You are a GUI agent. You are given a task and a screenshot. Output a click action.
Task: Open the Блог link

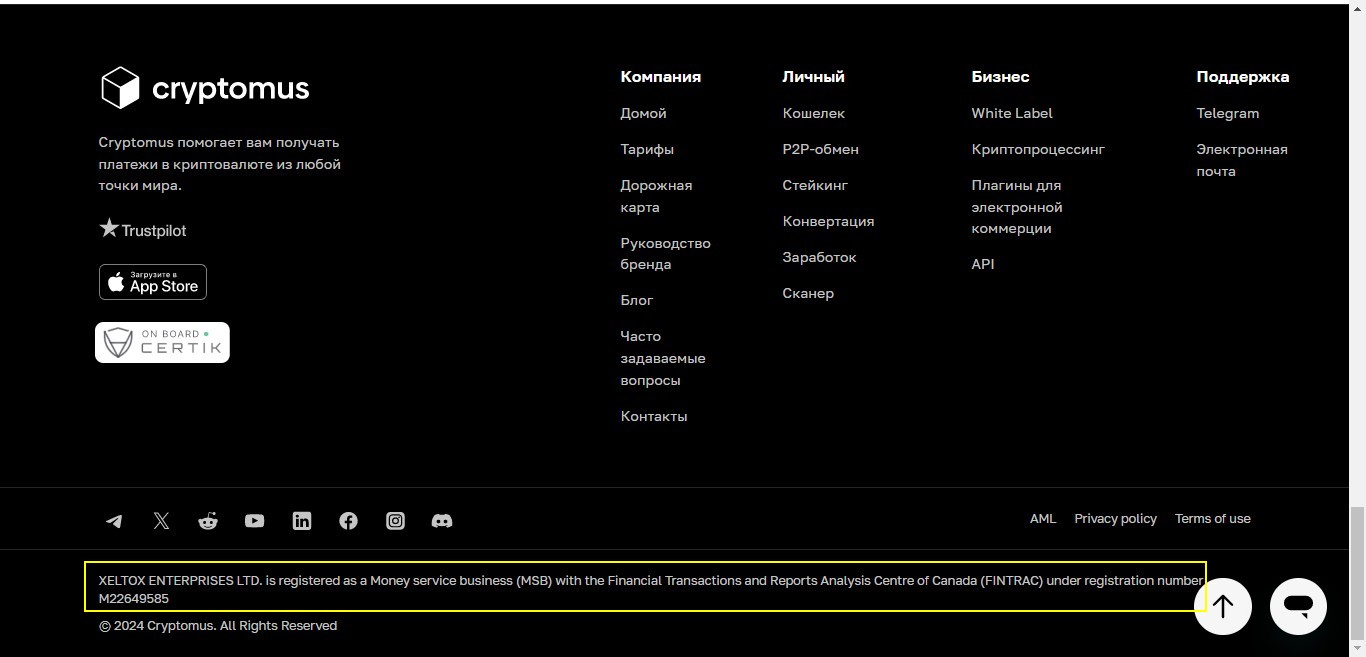point(637,300)
